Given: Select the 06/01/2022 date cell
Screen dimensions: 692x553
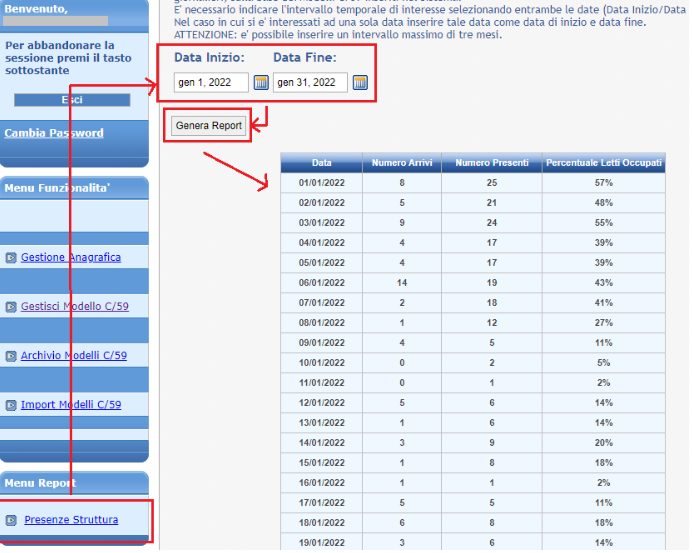Looking at the screenshot, I should (321, 284).
